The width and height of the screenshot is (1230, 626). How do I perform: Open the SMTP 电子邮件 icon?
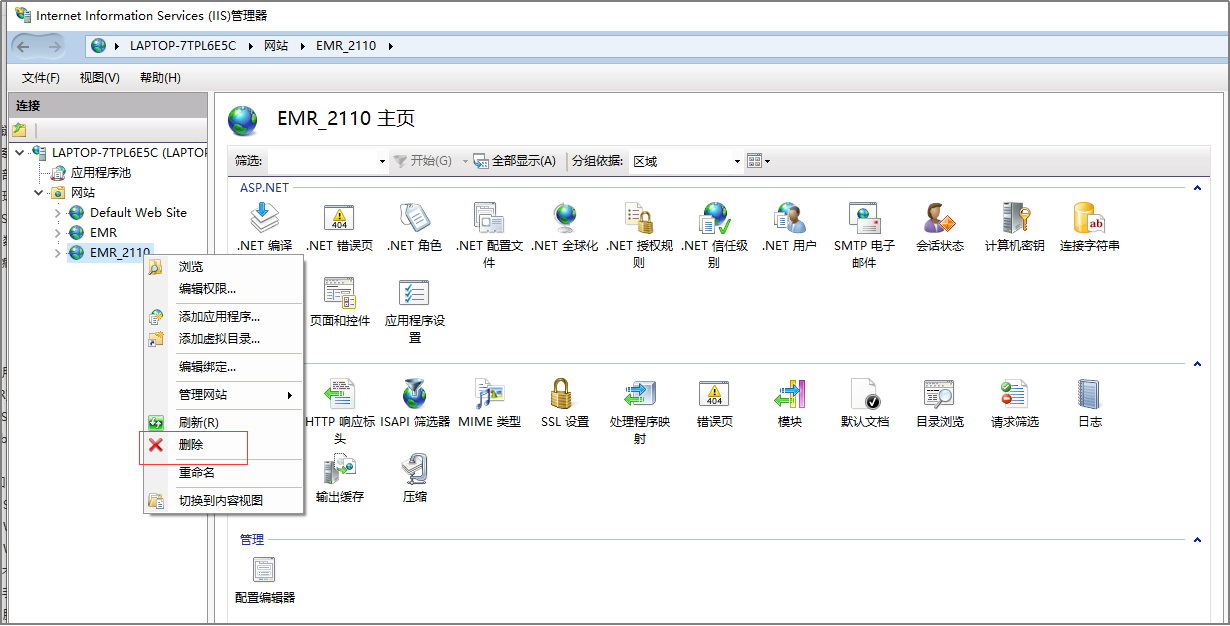pyautogui.click(x=864, y=217)
